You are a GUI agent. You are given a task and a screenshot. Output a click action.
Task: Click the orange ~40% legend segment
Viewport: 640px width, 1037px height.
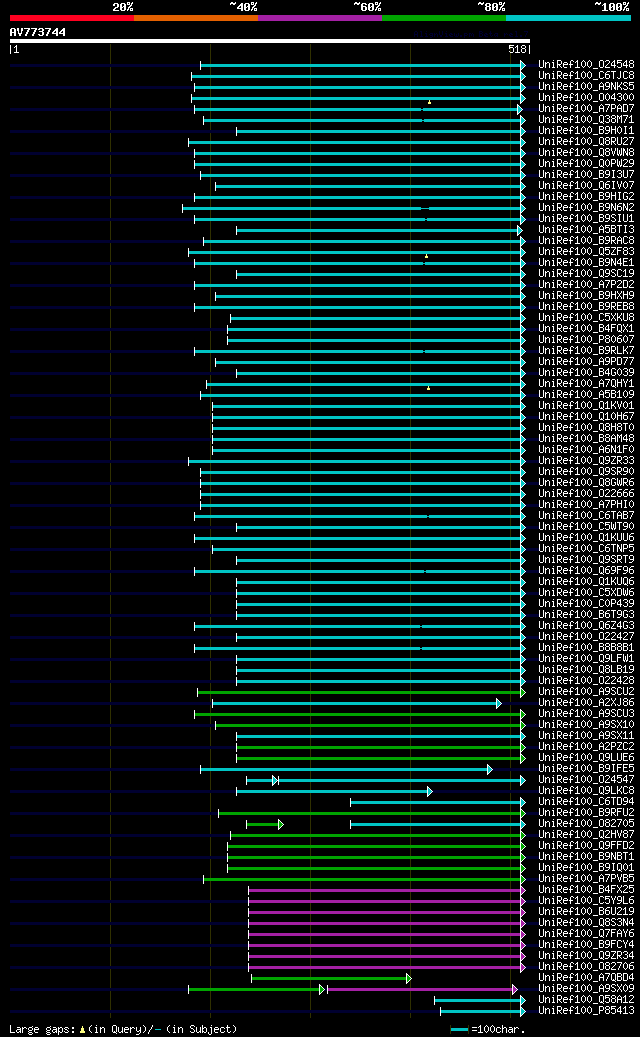(x=196, y=18)
